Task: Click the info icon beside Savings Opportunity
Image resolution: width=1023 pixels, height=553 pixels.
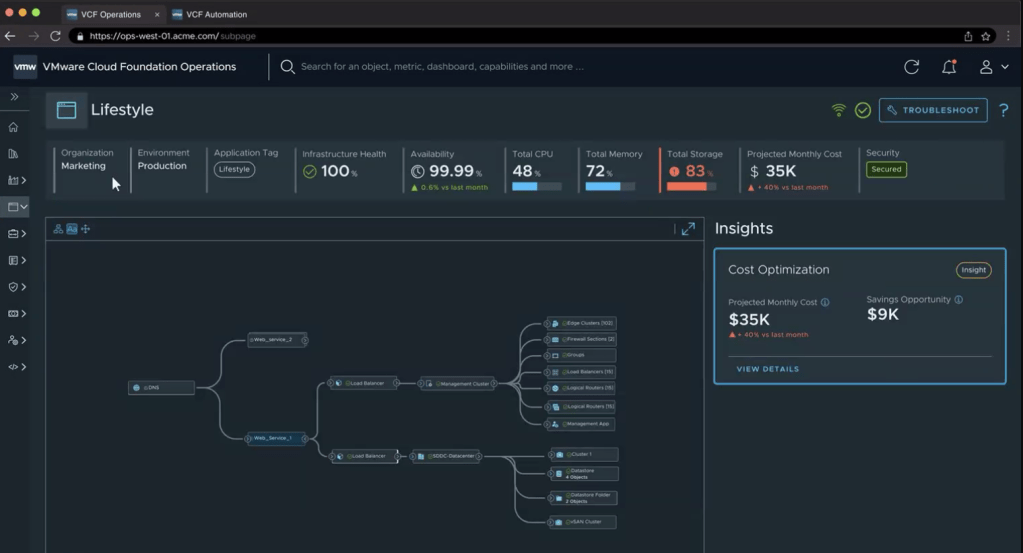Action: point(958,299)
